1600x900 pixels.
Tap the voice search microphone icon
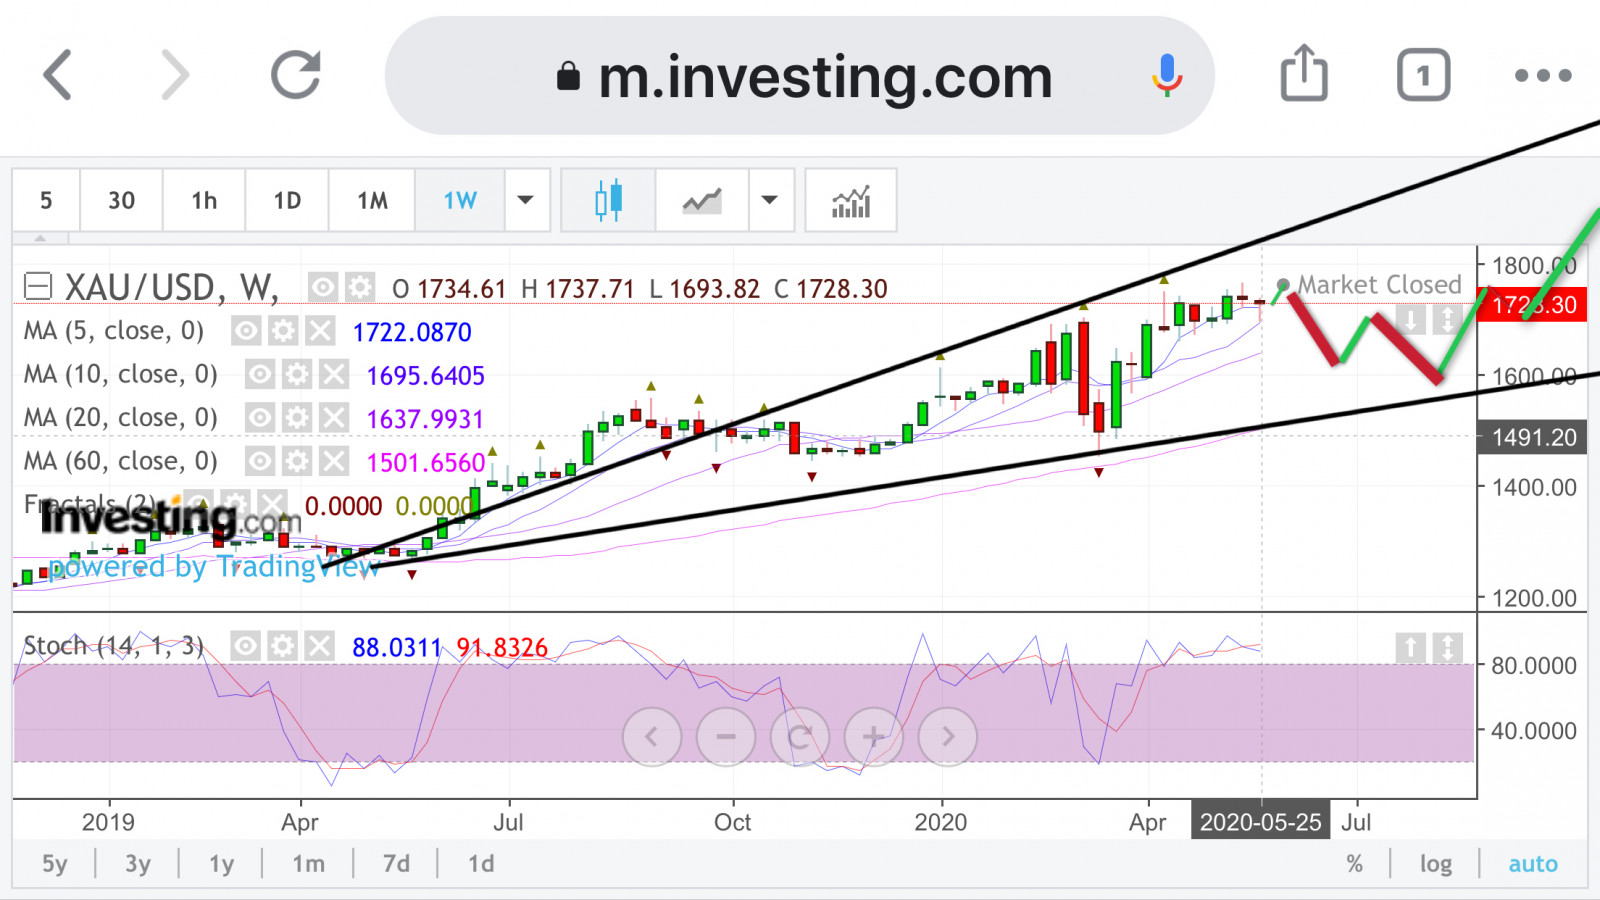(1166, 75)
